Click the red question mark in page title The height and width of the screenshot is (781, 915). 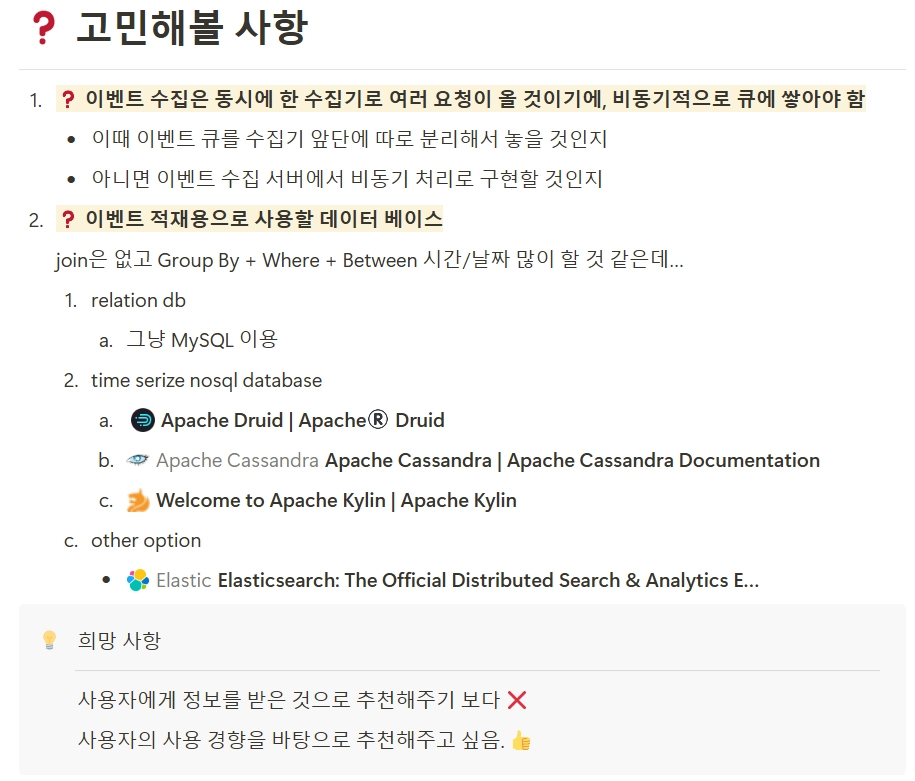click(44, 27)
